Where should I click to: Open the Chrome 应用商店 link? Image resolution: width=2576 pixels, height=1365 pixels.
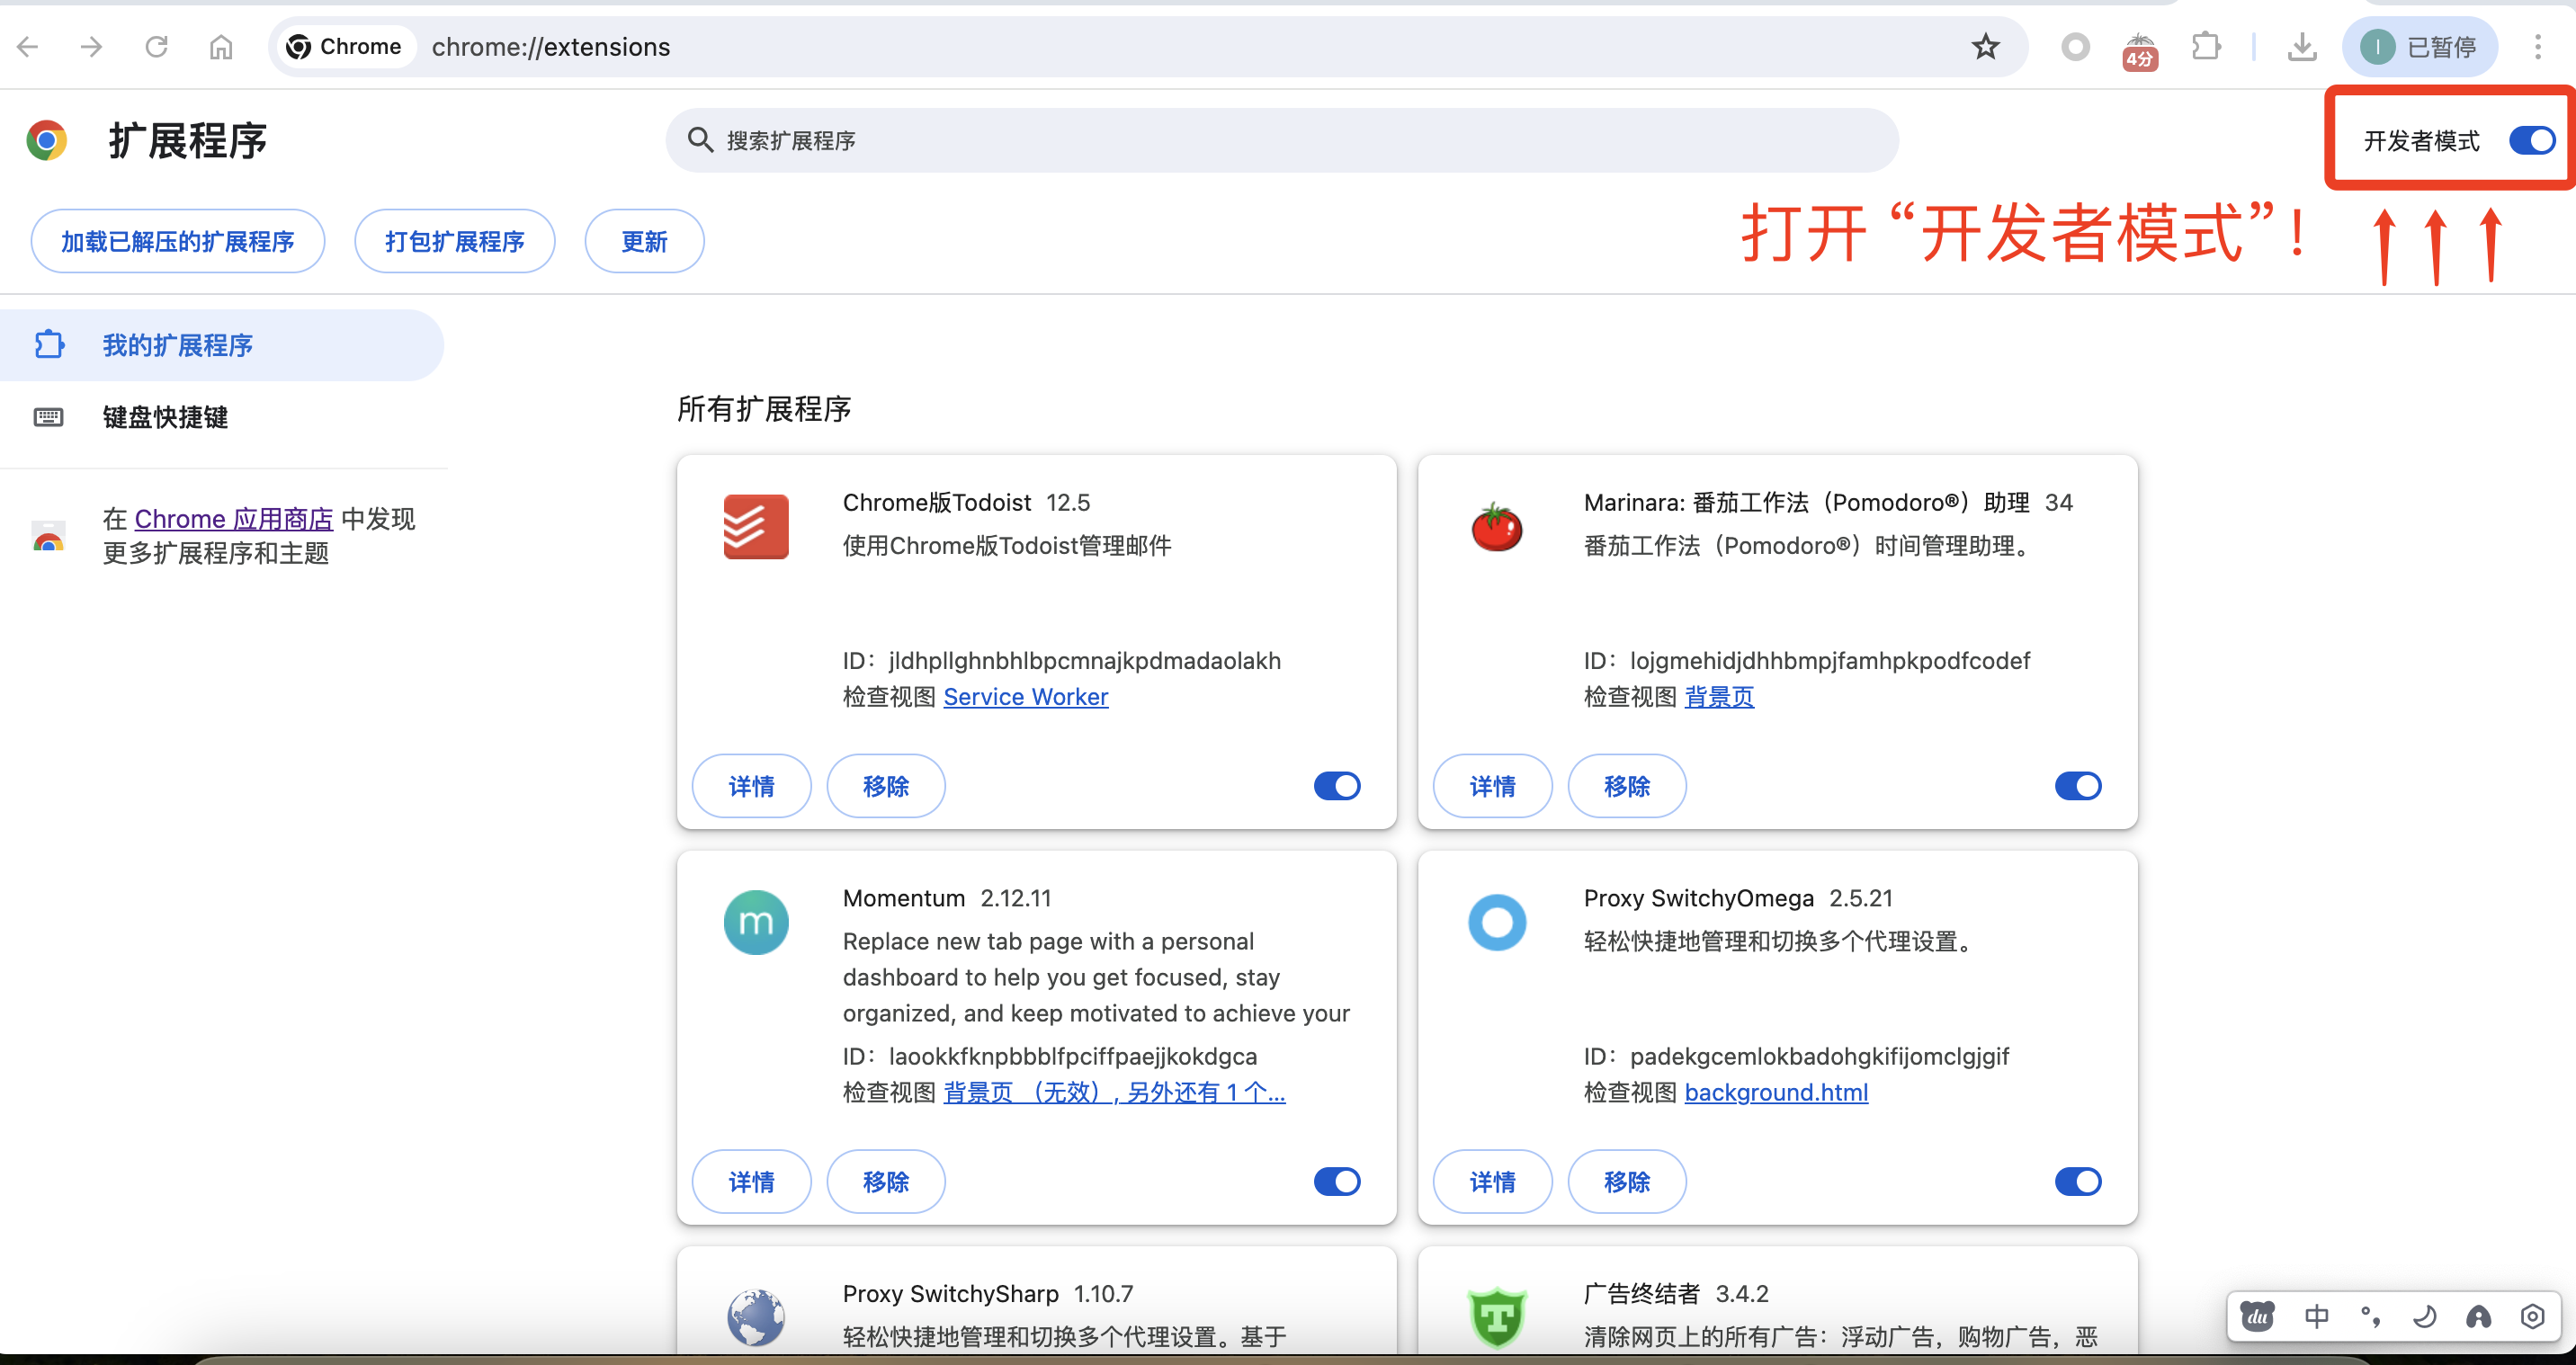234,519
